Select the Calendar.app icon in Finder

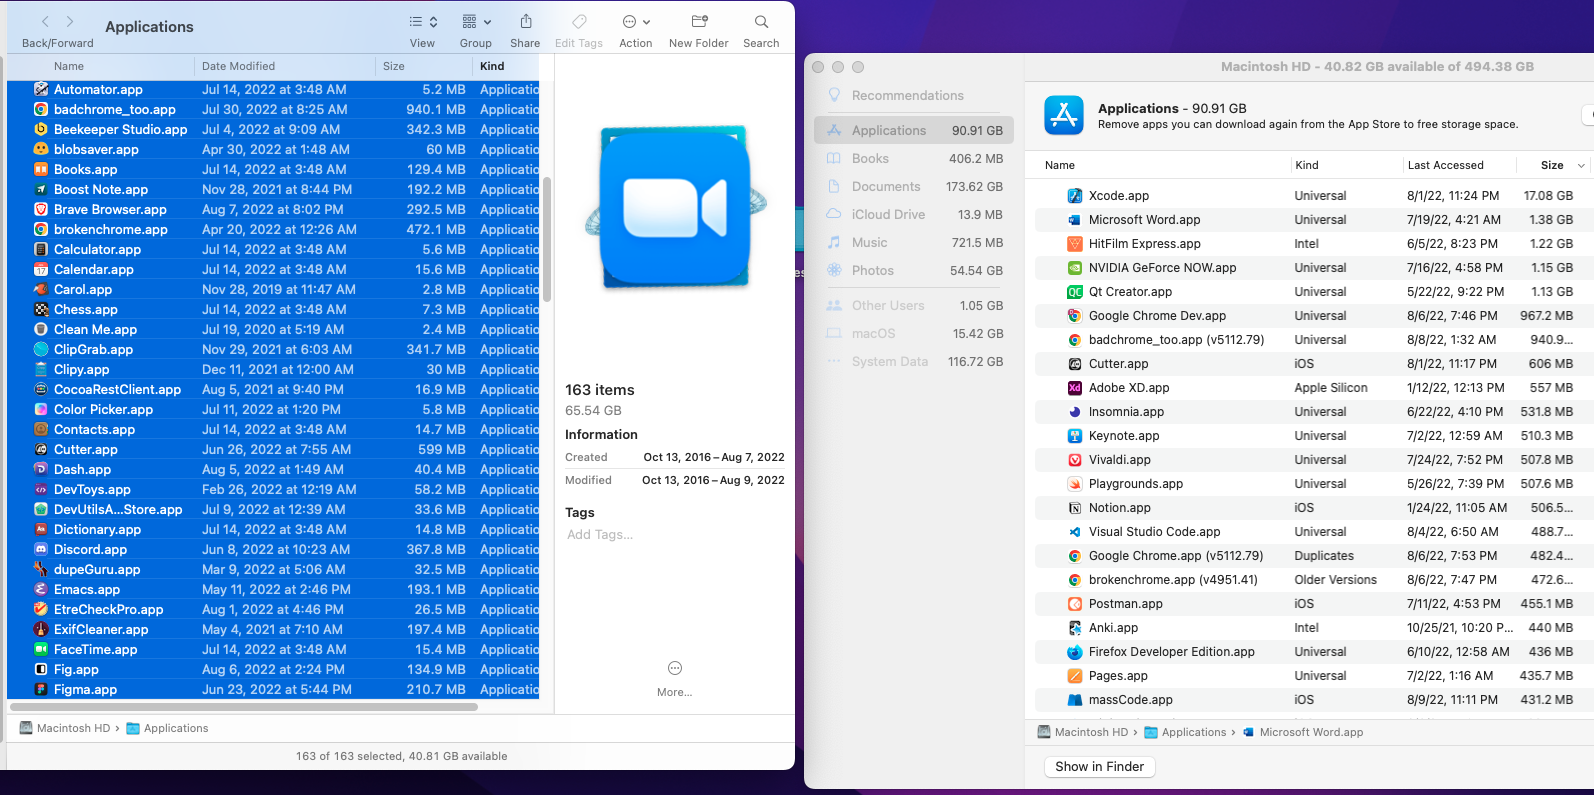[41, 269]
